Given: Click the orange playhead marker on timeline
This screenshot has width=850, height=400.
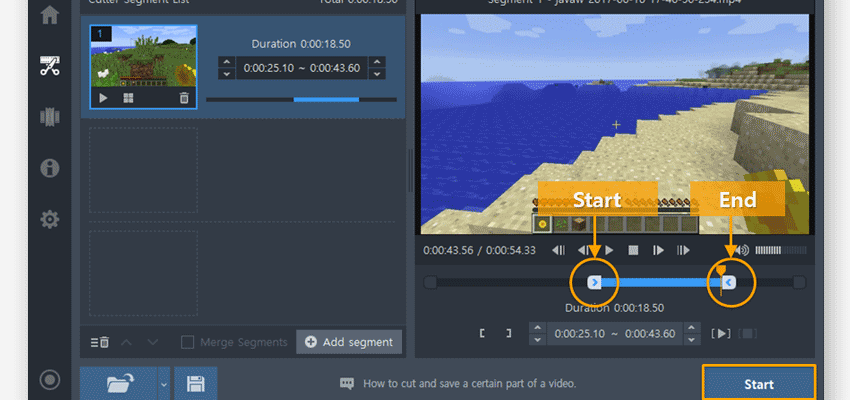Looking at the screenshot, I should 720,270.
